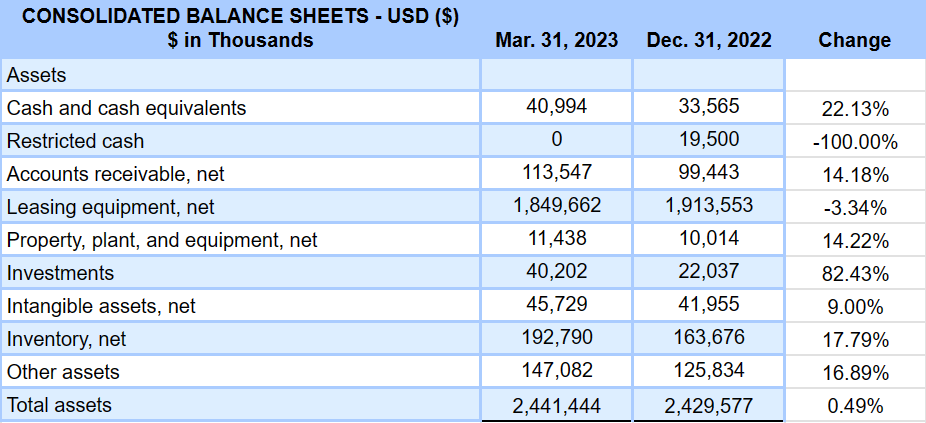Screen dimensions: 926x423
Task: Select the 0.49% change cell
Action: (855, 405)
